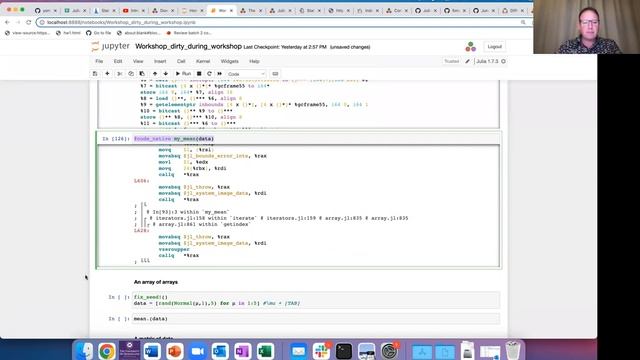Cut selected cells with the scissors icon

[120, 74]
